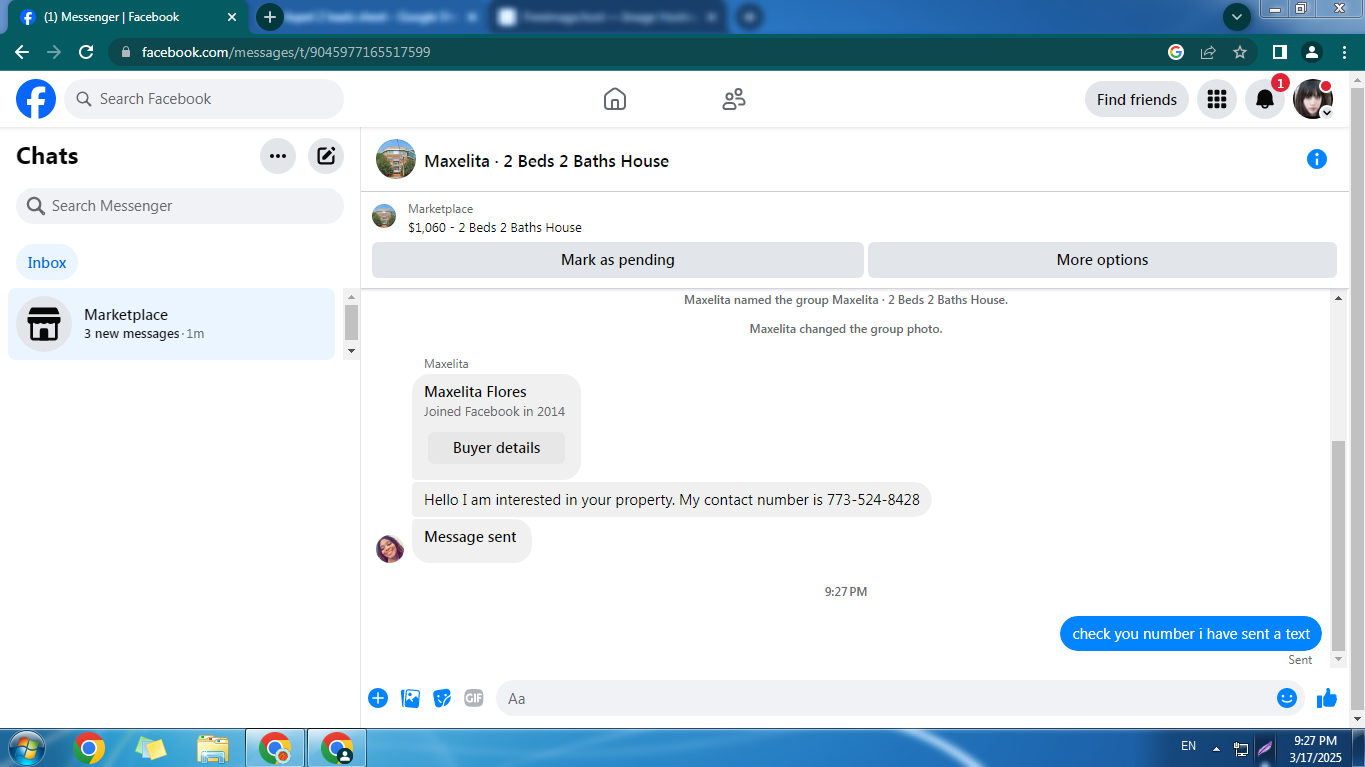1365x767 pixels.
Task: Click the Find friends button
Action: coord(1137,99)
